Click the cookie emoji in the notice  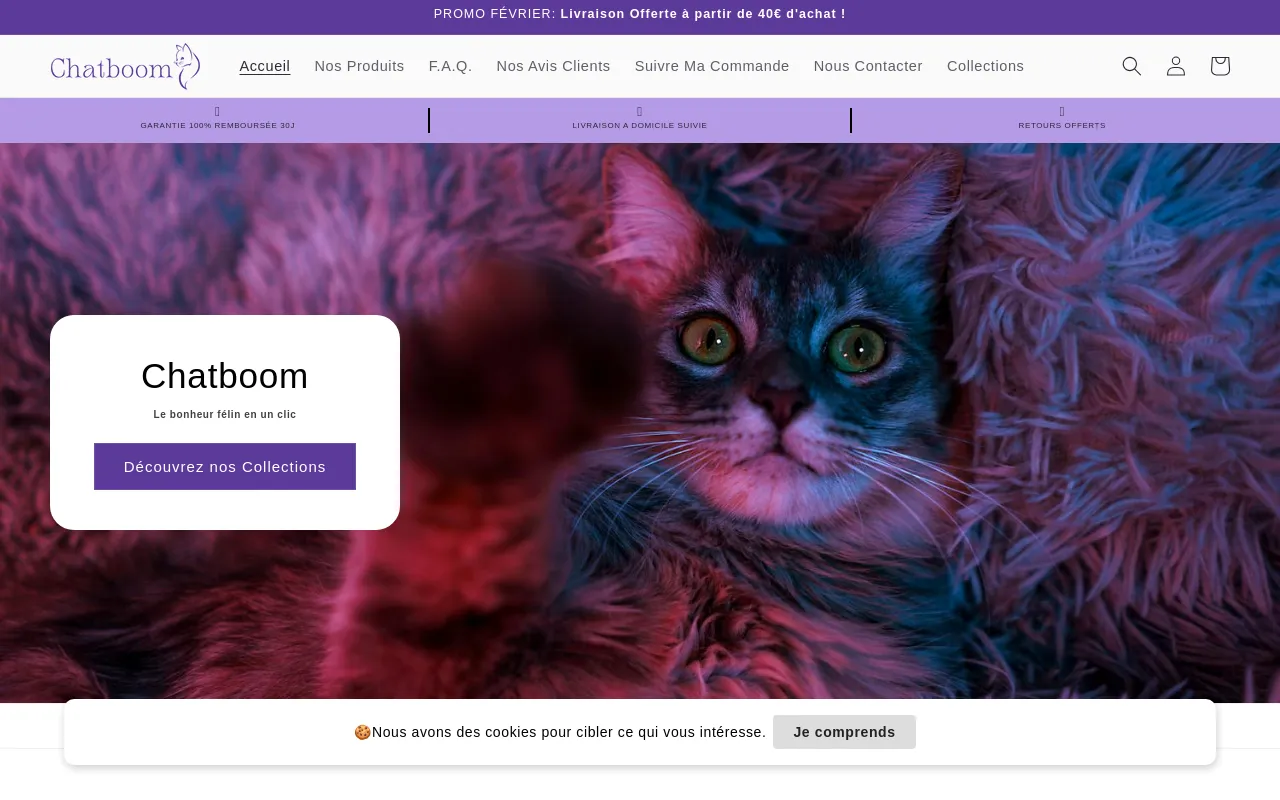pyautogui.click(x=362, y=732)
